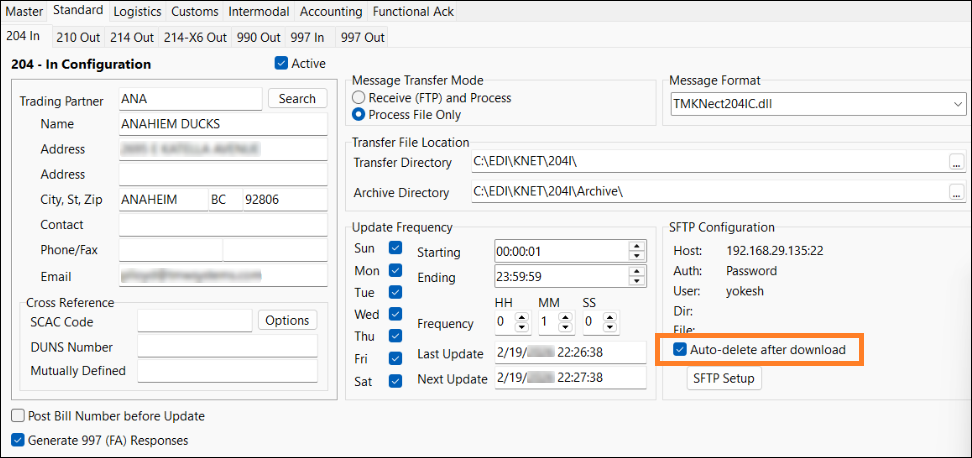The width and height of the screenshot is (972, 458).
Task: Select the 214 Out sub-tab
Action: pos(132,37)
